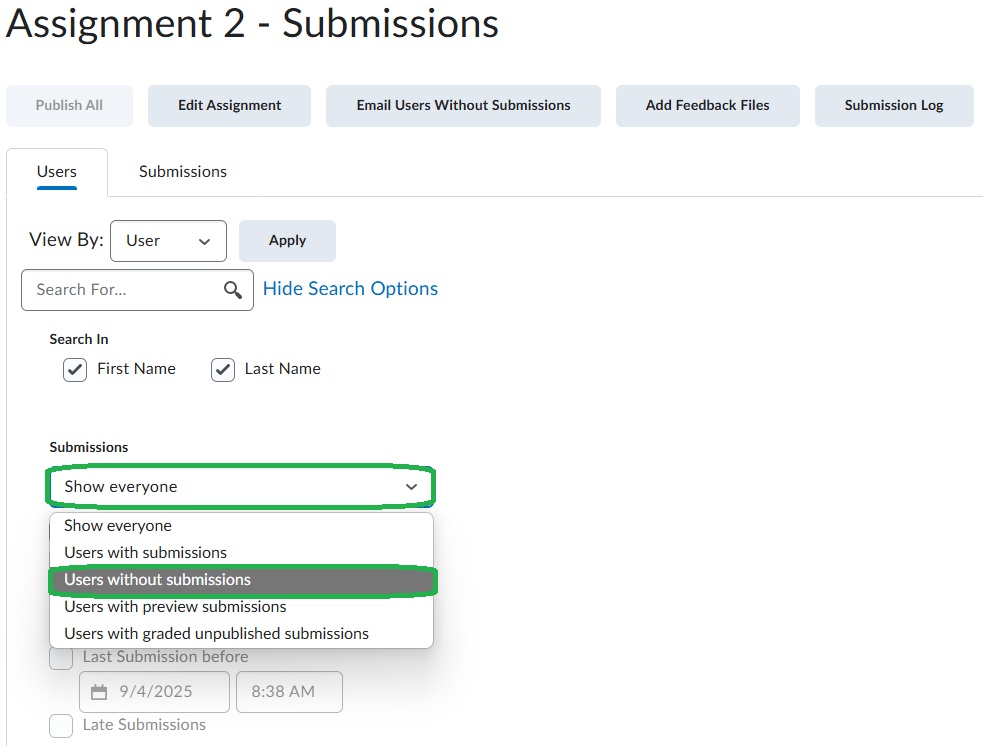Open the Users tab
Image resolution: width=983 pixels, height=746 pixels.
(57, 172)
